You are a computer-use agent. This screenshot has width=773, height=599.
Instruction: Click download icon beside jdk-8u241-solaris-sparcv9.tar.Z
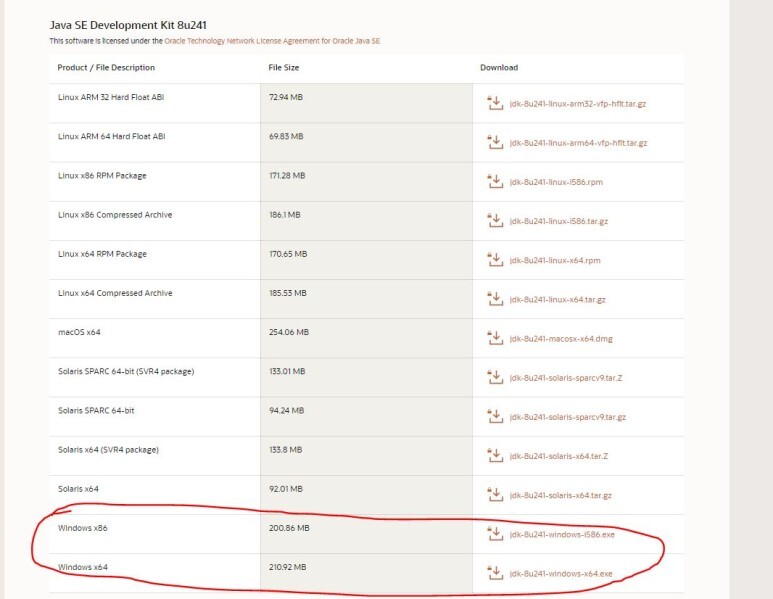point(495,377)
